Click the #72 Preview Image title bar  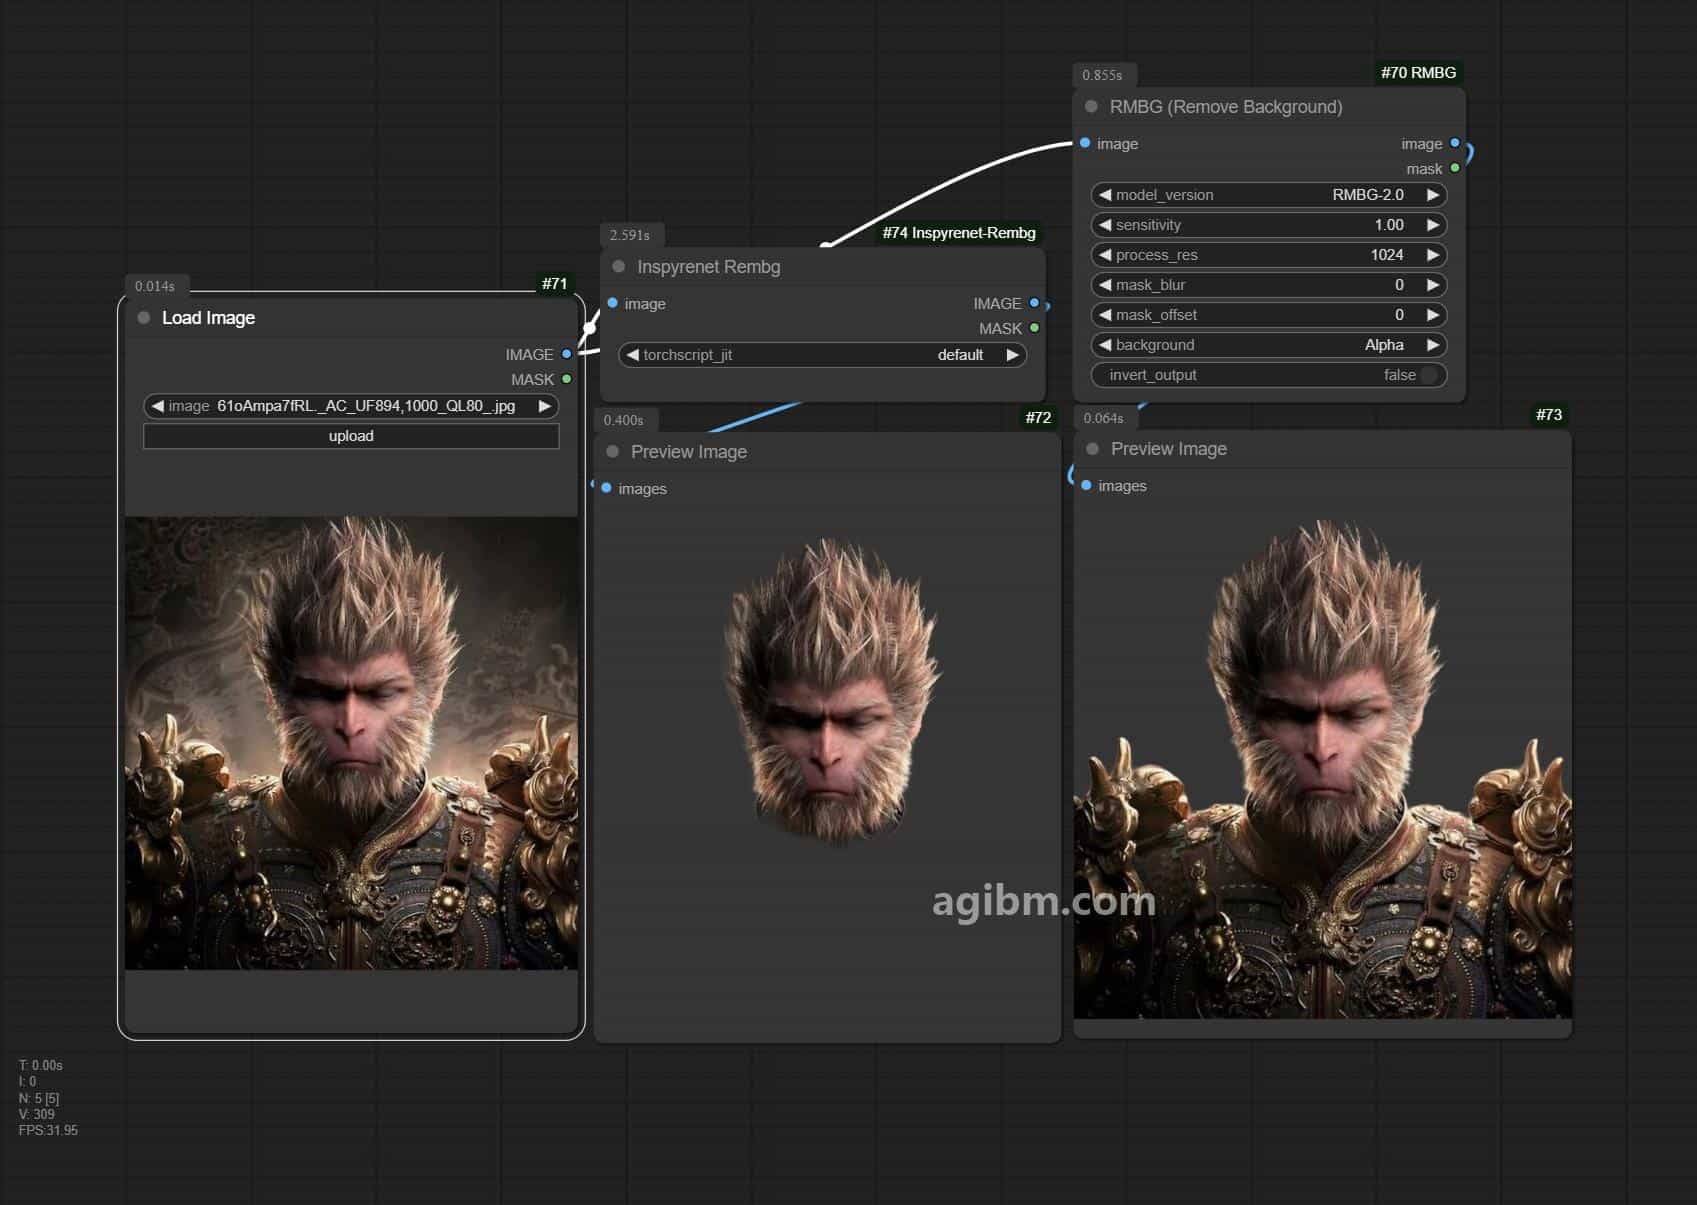click(x=827, y=452)
